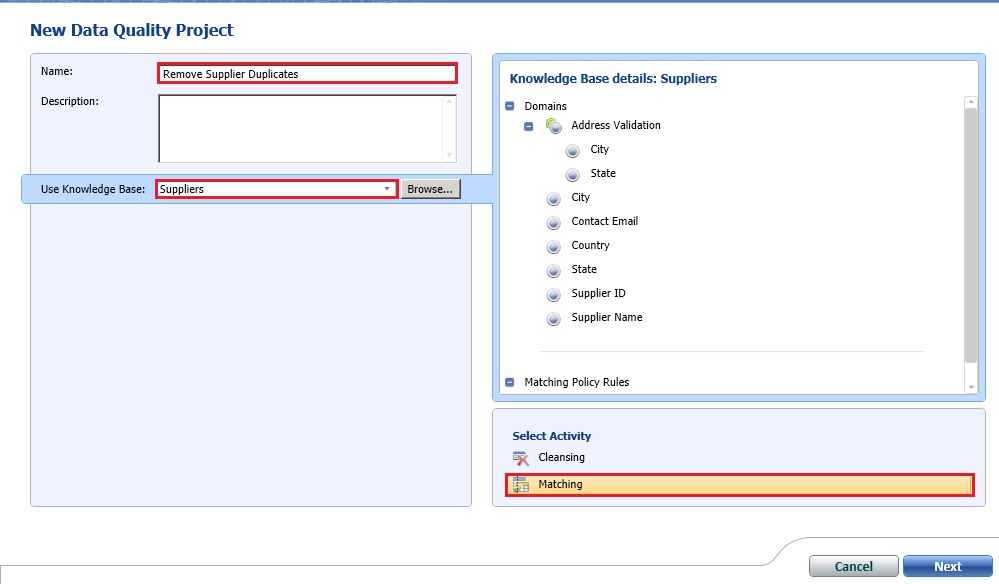Collapse the Domains tree node
Image resolution: width=999 pixels, height=584 pixels.
511,105
